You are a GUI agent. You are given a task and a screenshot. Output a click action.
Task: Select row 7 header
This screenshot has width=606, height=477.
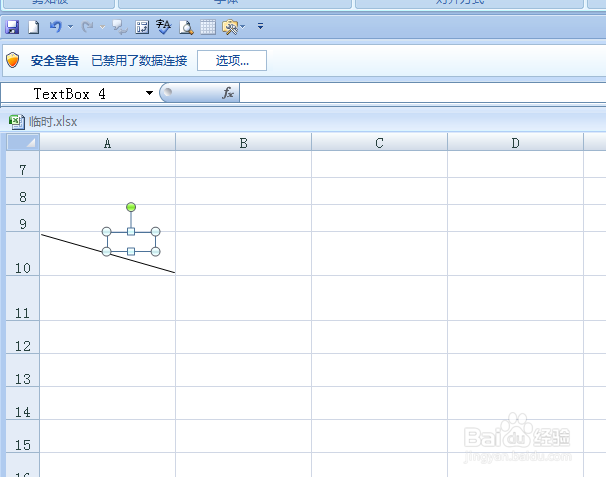click(x=23, y=164)
